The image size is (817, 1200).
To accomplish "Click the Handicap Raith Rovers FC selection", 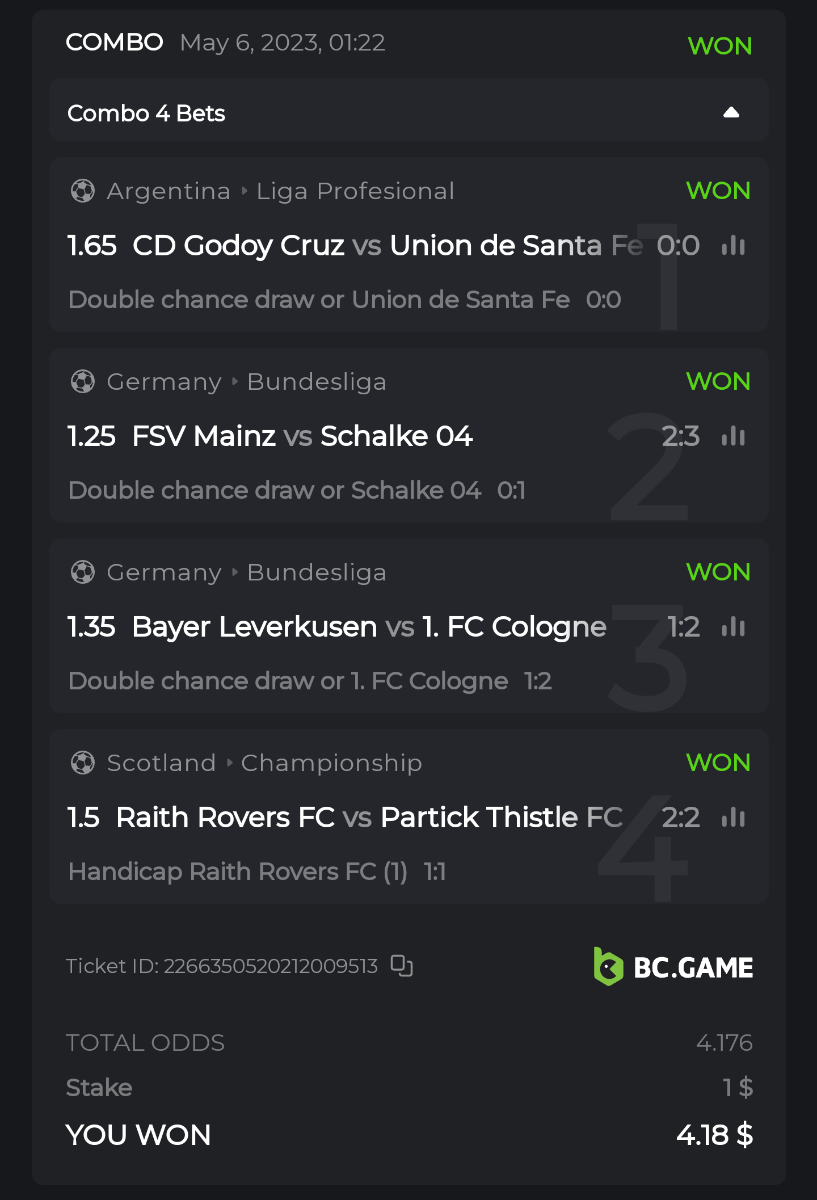I will coord(238,872).
